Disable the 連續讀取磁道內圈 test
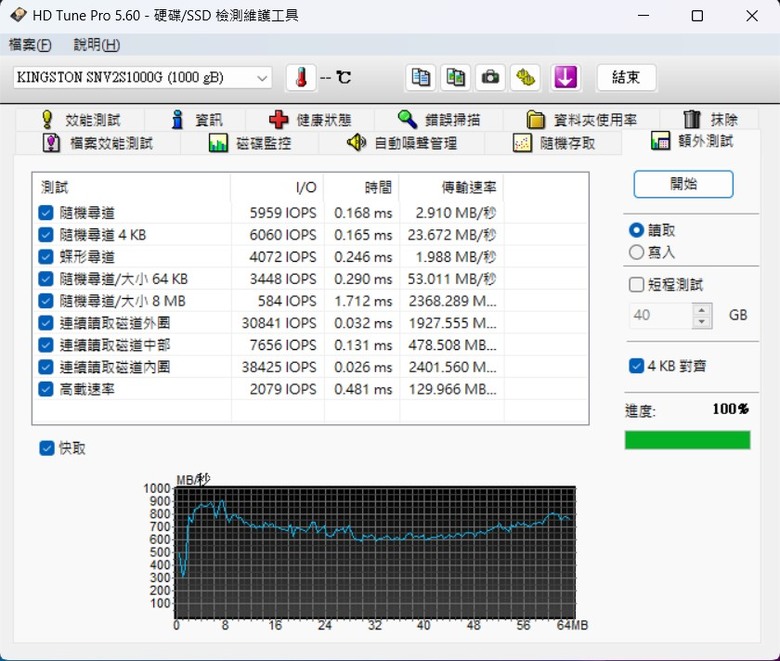The height and width of the screenshot is (661, 780). point(46,367)
